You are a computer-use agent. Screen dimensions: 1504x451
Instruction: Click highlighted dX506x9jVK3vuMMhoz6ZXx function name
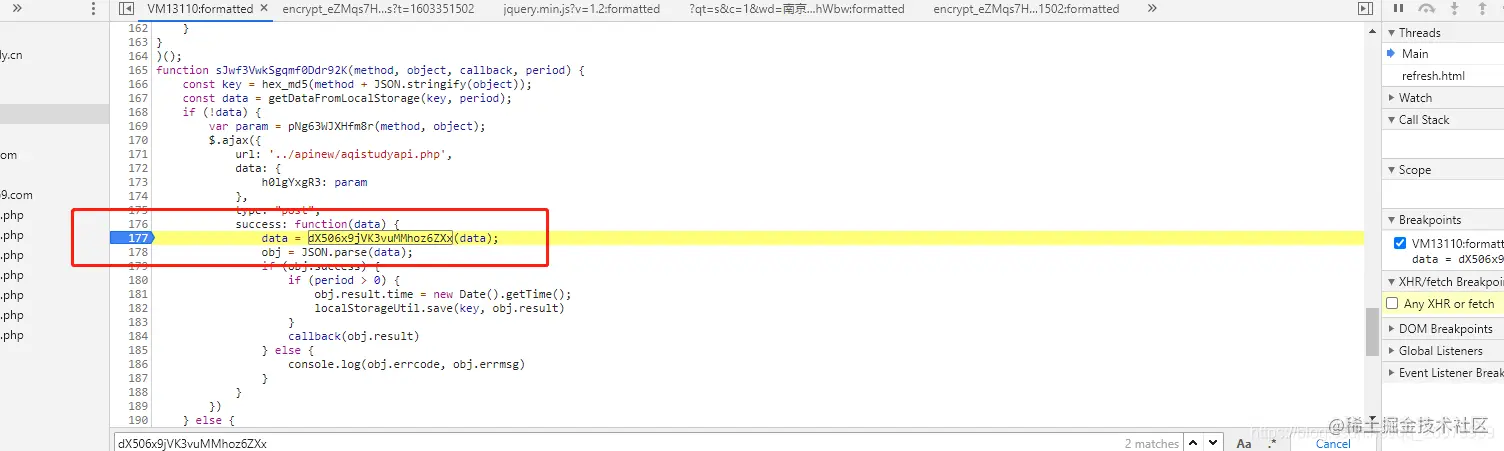(380, 238)
